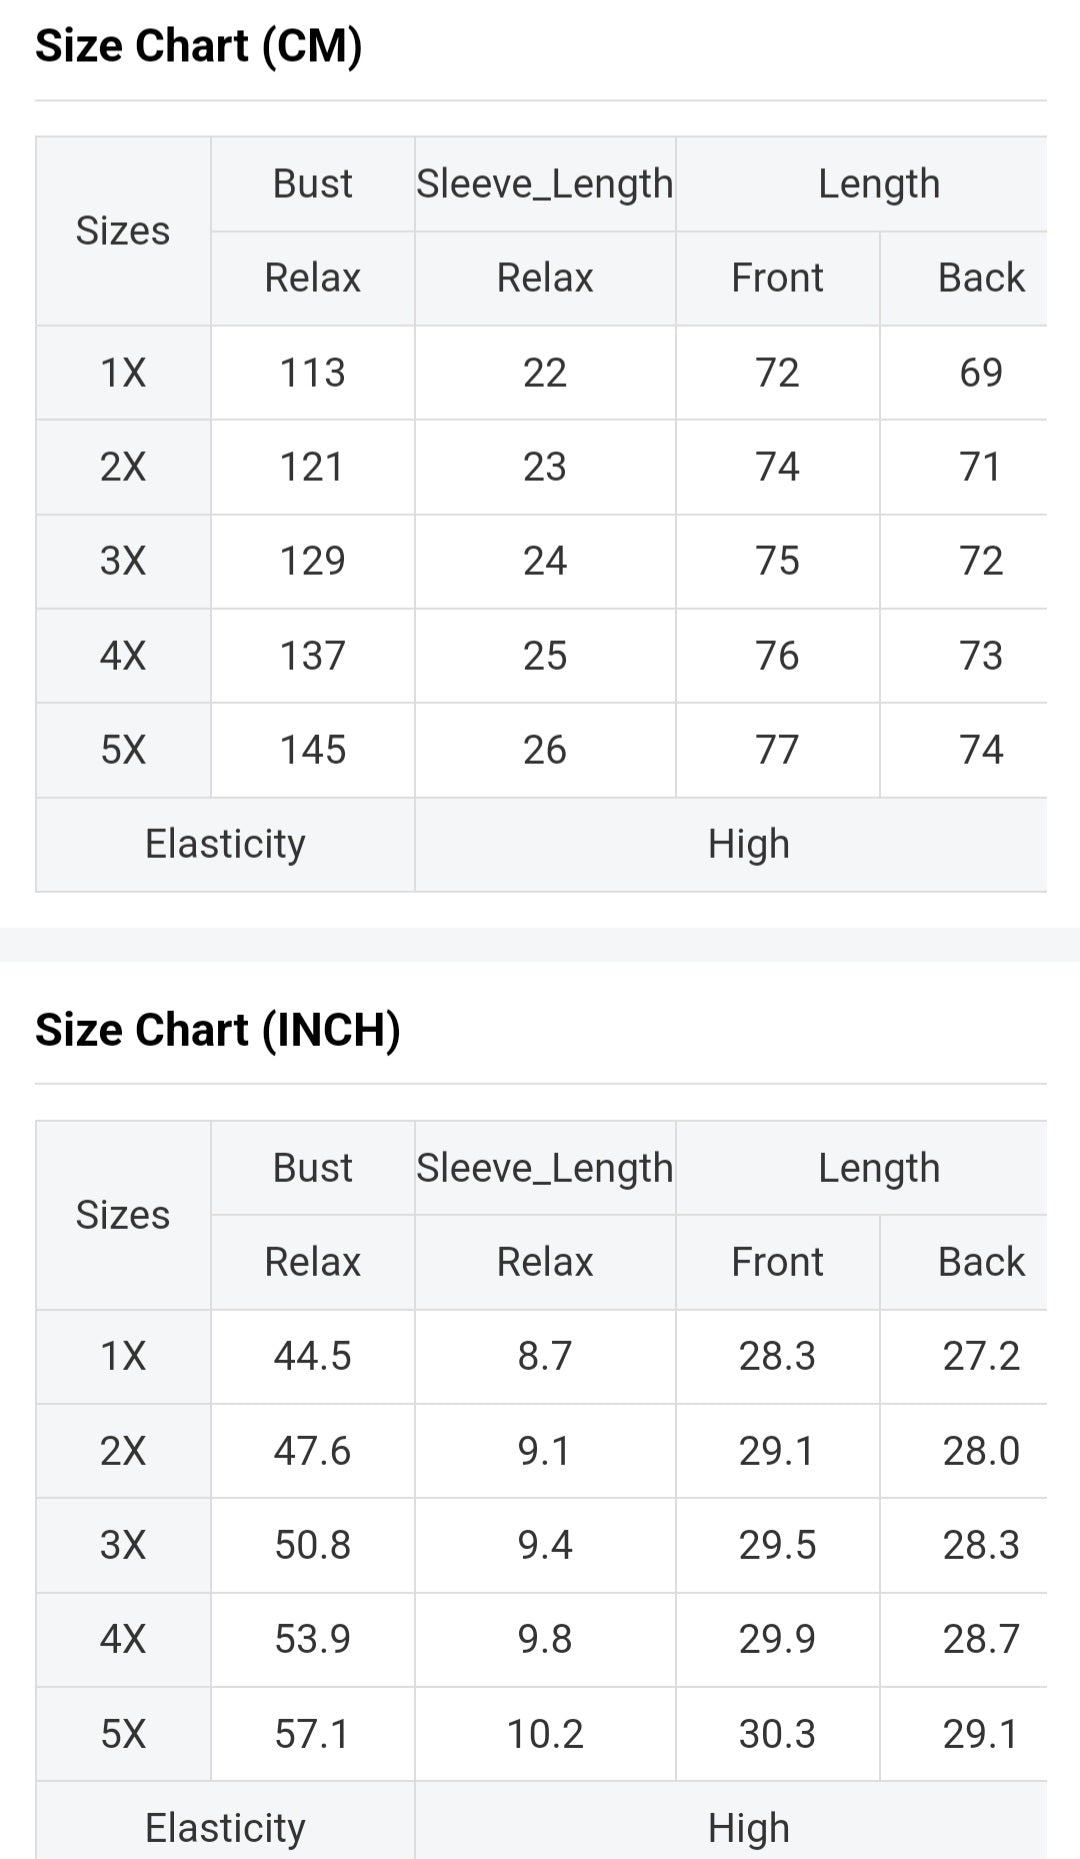Click the Bust header in inch chart
Screen dimensions: 1080x1859
click(312, 1168)
